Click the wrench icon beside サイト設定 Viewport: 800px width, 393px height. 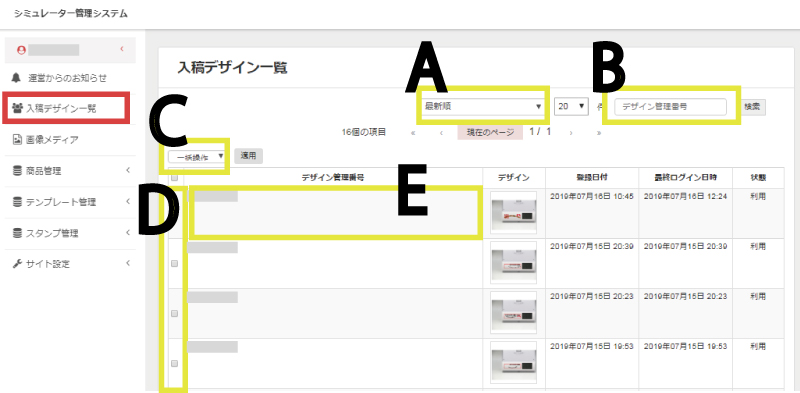(17, 264)
